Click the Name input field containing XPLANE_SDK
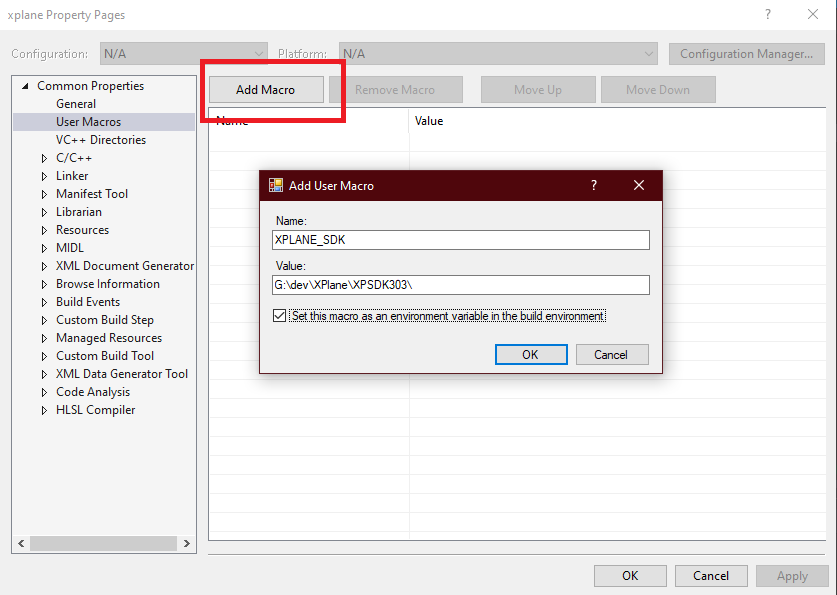Viewport: 837px width, 595px height. pos(461,240)
